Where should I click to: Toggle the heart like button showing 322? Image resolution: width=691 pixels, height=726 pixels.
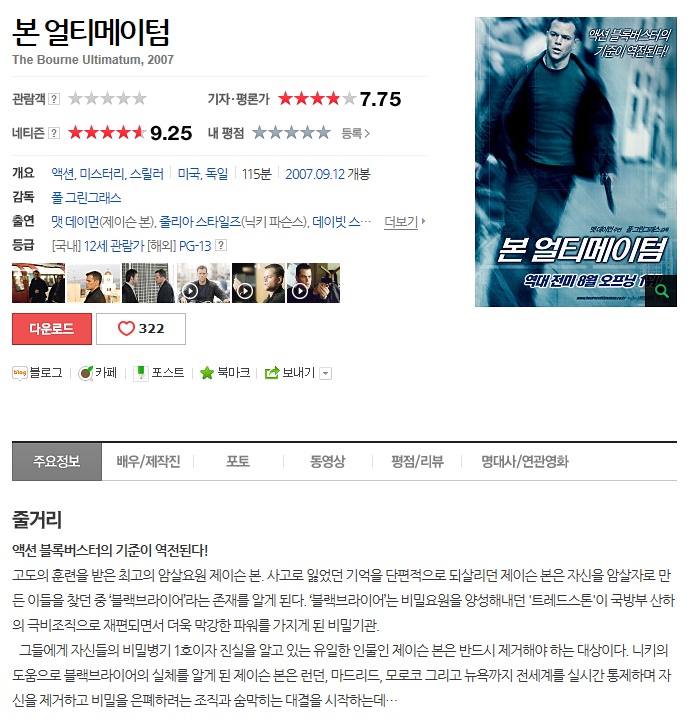tap(141, 329)
